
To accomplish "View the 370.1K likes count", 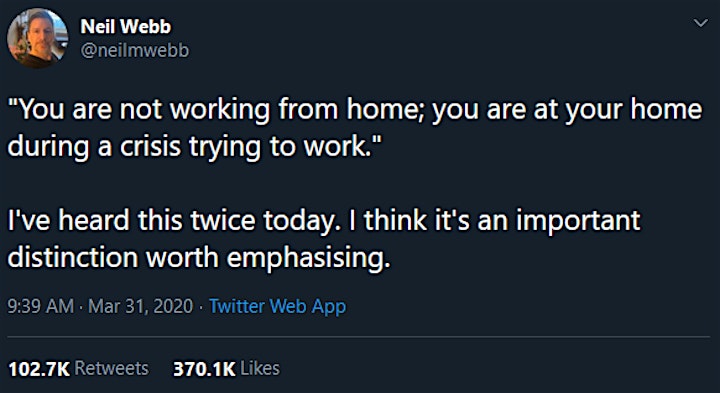I will click(x=204, y=369).
